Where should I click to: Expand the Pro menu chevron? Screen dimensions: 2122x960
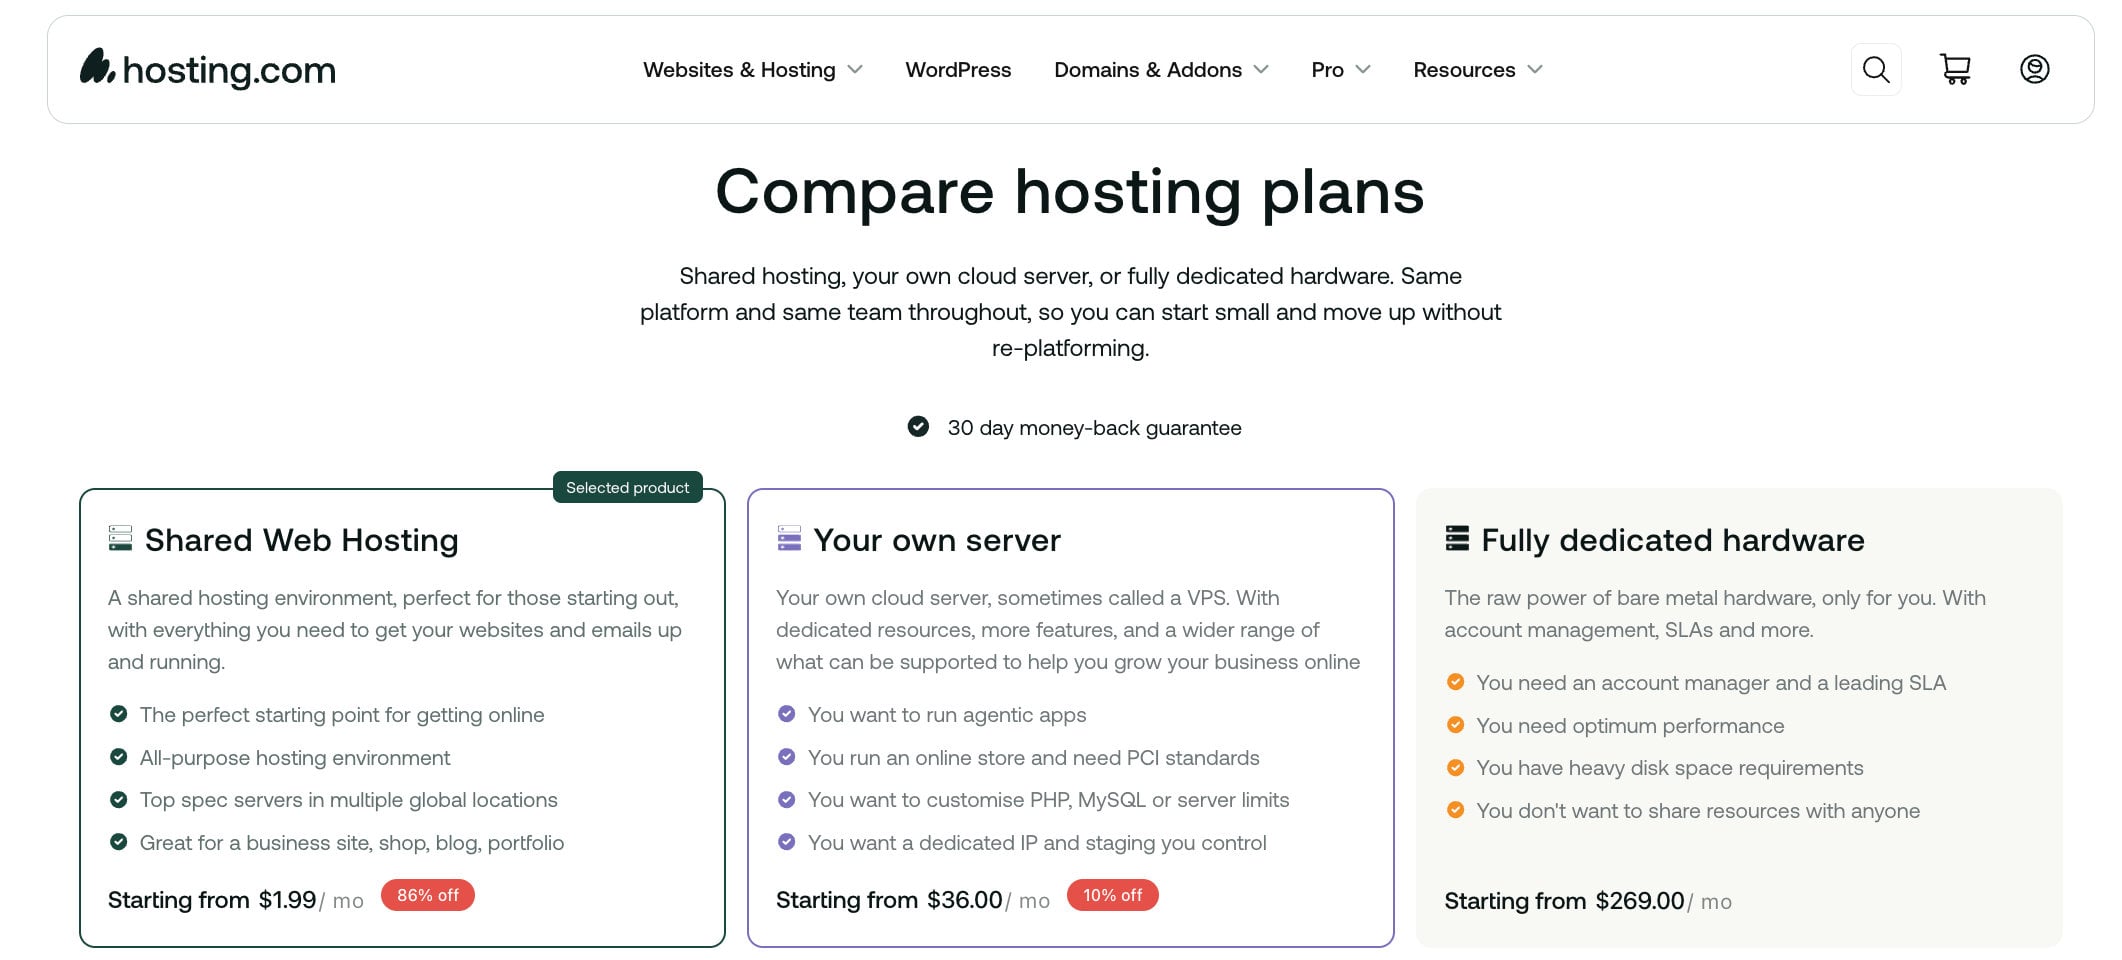pyautogui.click(x=1363, y=70)
